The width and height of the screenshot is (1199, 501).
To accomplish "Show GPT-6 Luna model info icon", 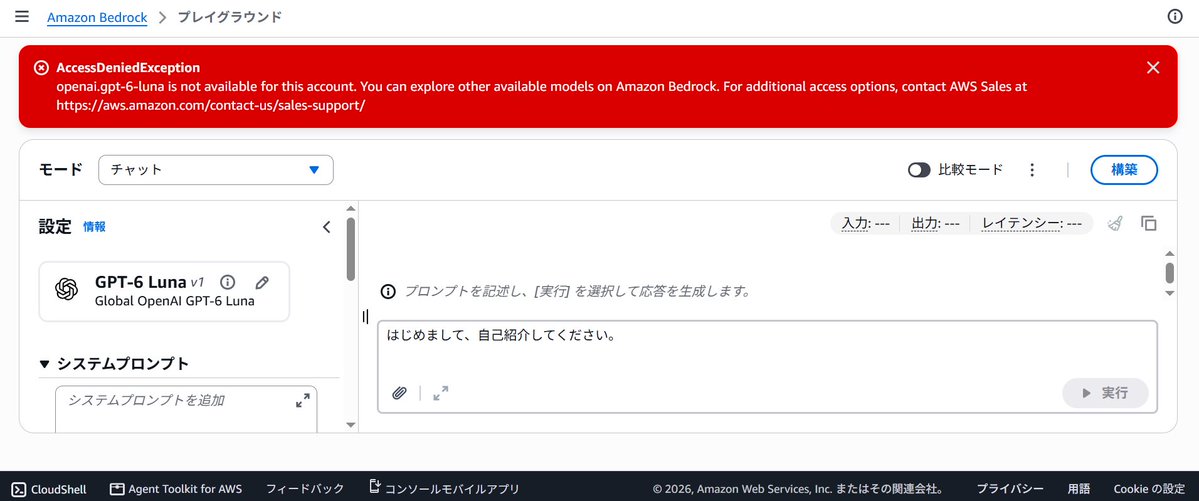I will point(227,281).
